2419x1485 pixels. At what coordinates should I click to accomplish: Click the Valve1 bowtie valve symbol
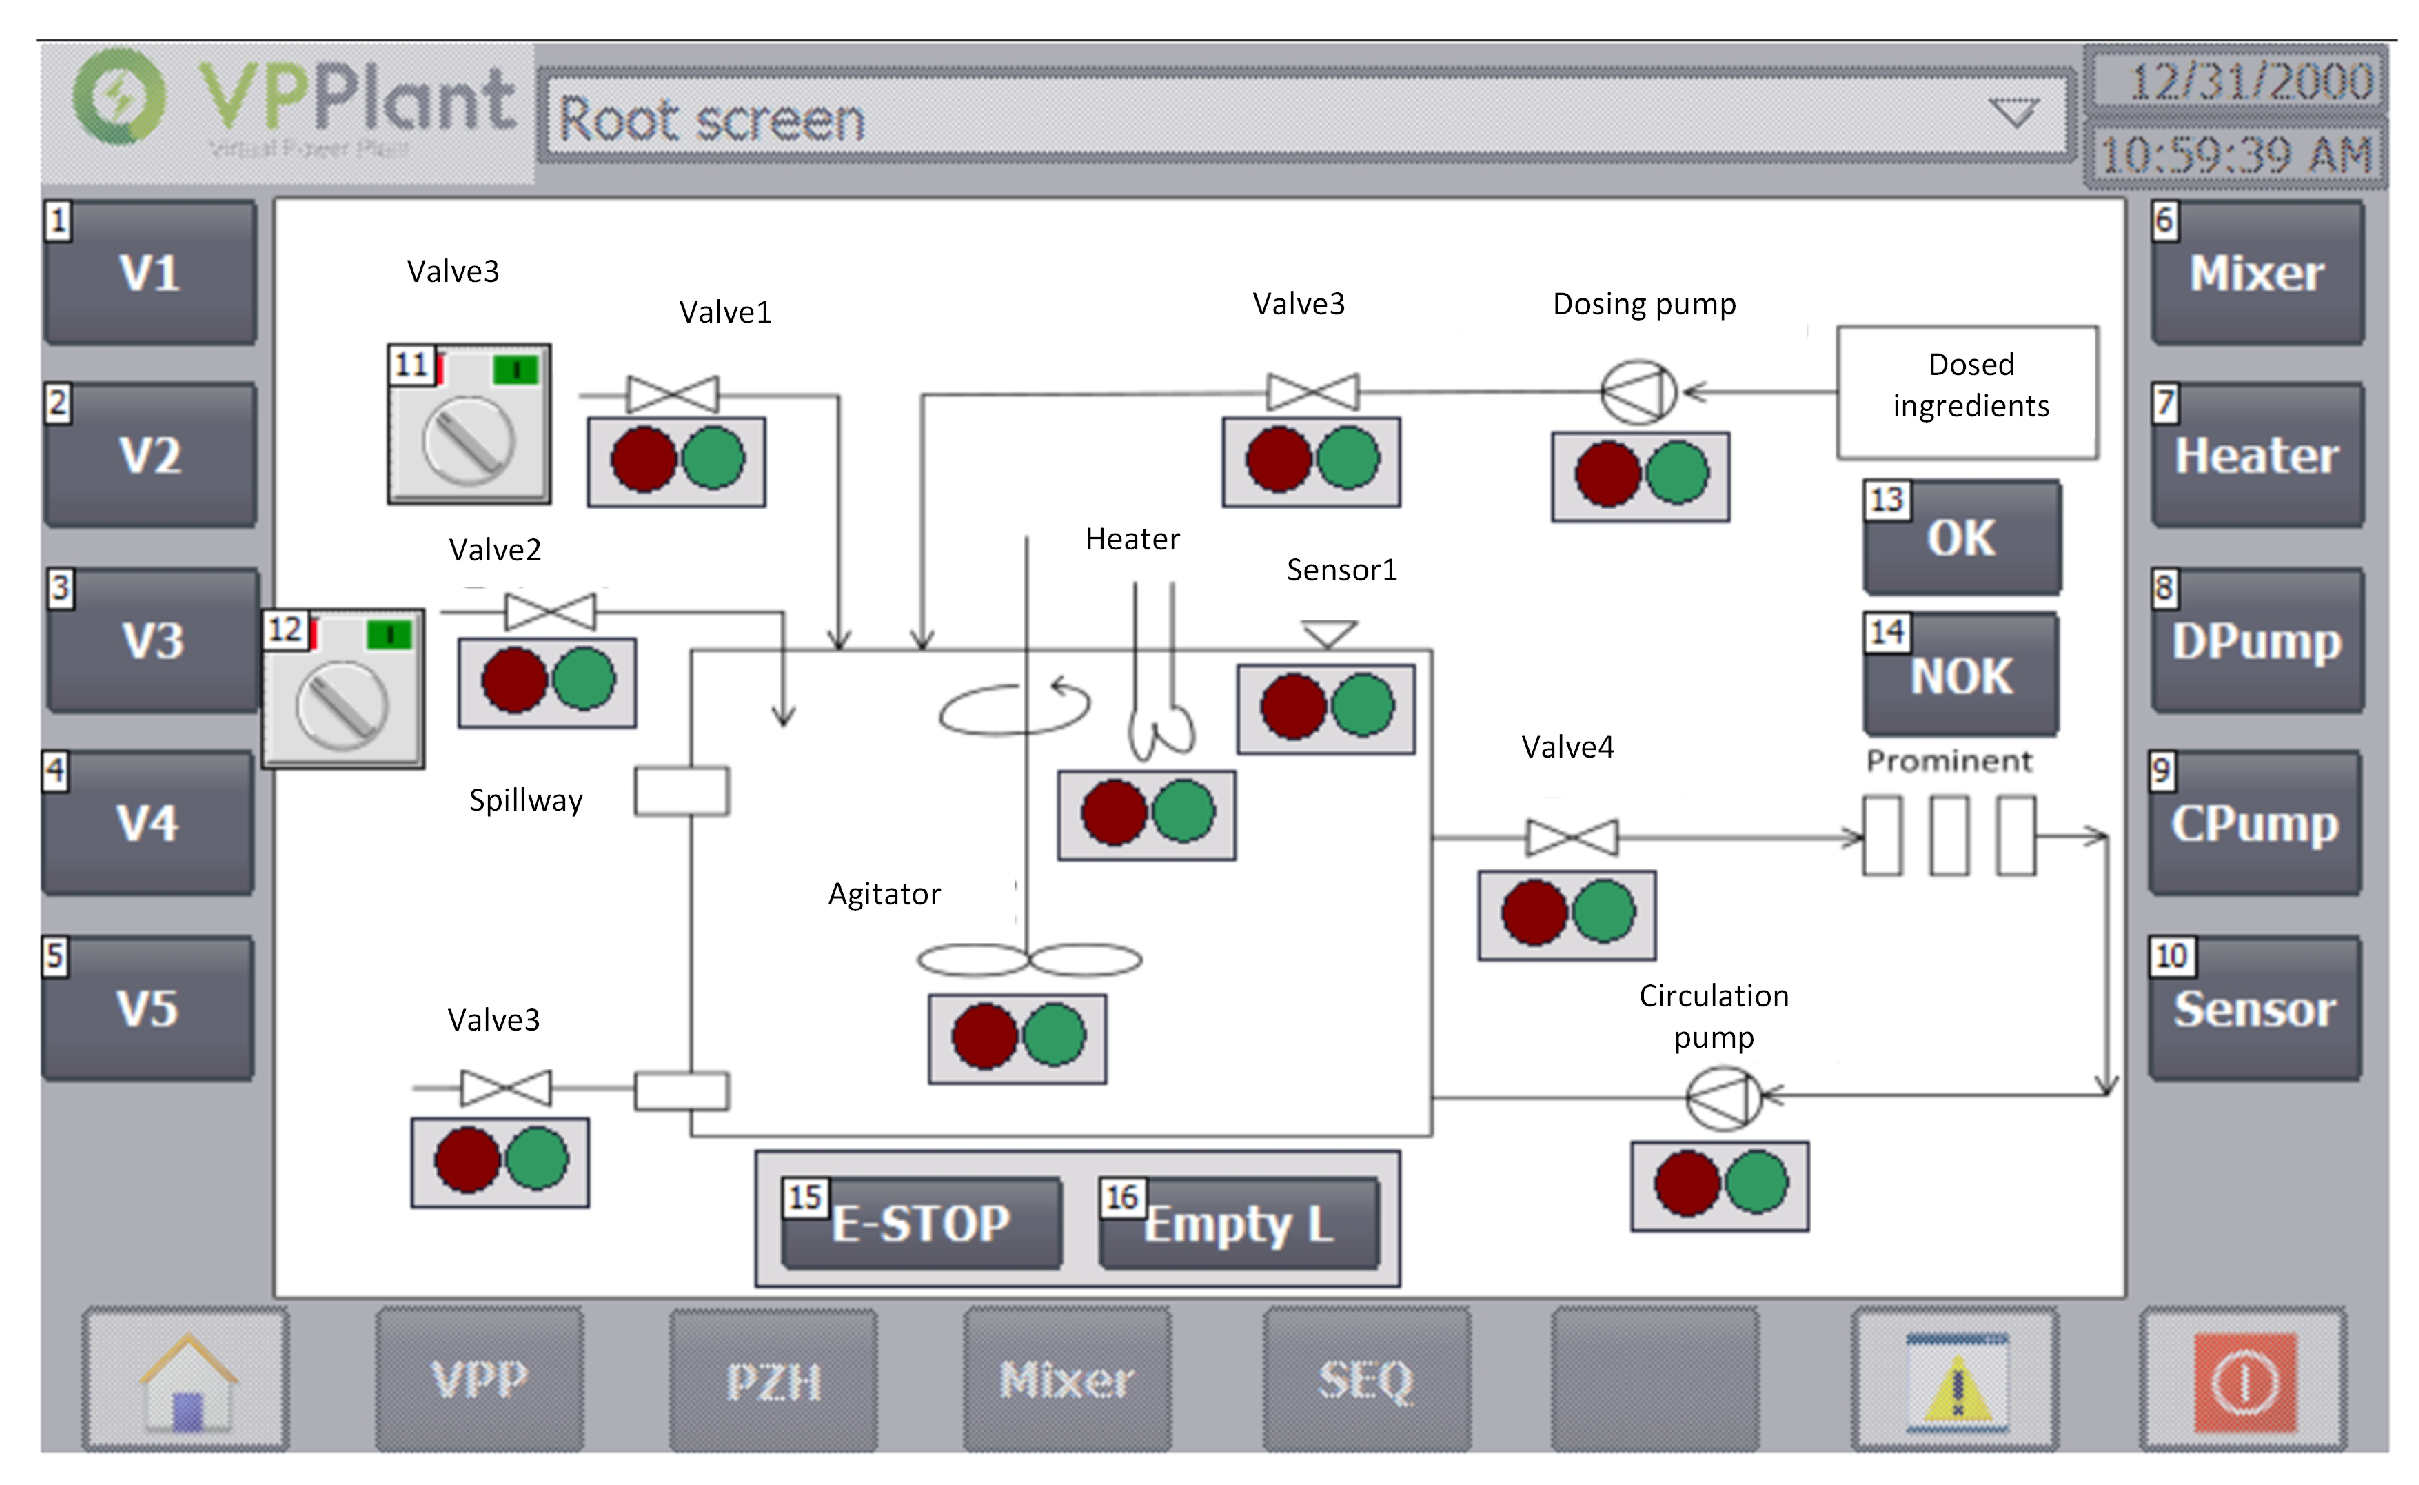point(672,394)
